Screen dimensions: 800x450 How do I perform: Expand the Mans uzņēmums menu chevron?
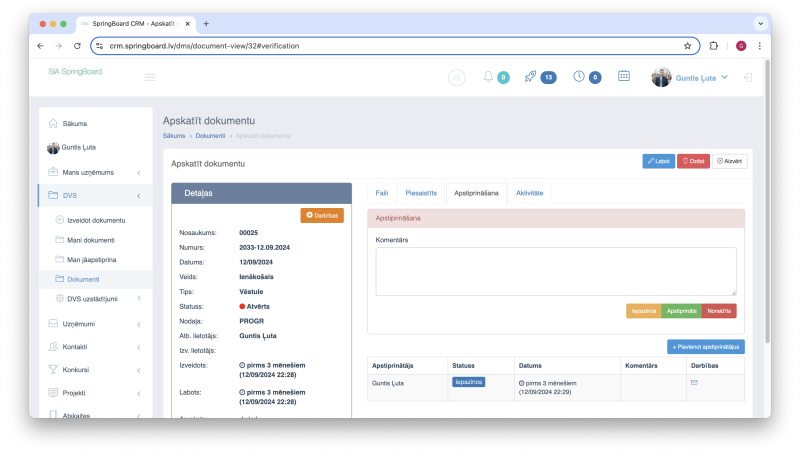[139, 173]
